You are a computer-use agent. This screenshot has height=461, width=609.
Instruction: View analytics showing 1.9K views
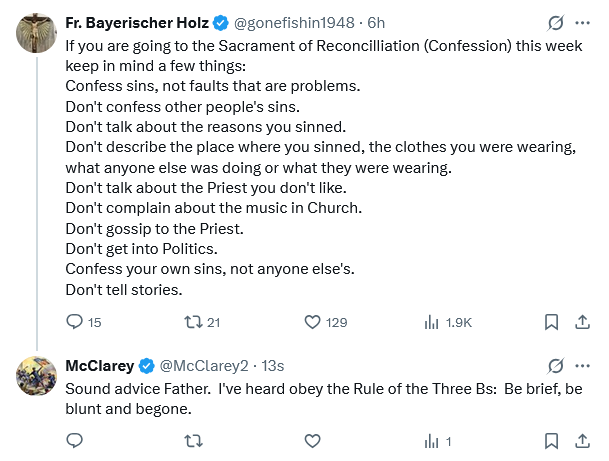pos(433,322)
